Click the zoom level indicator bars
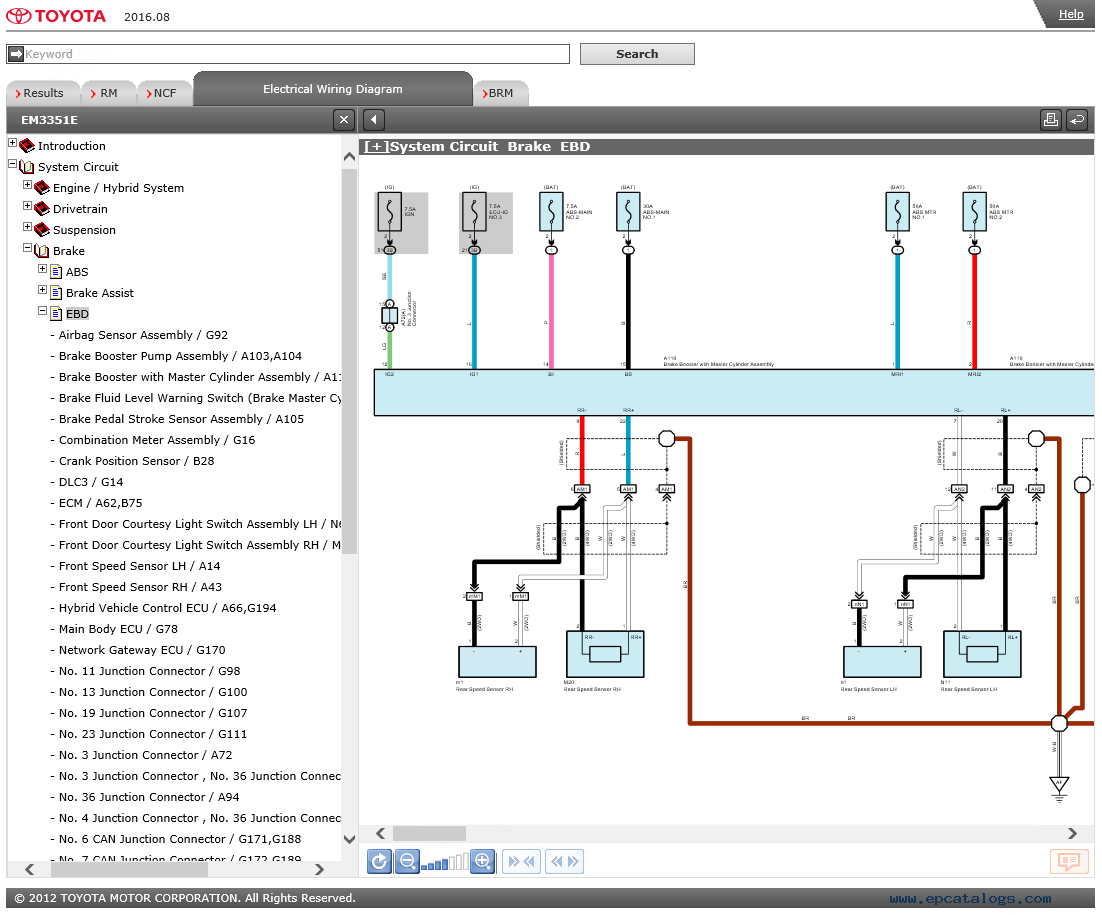 point(445,862)
